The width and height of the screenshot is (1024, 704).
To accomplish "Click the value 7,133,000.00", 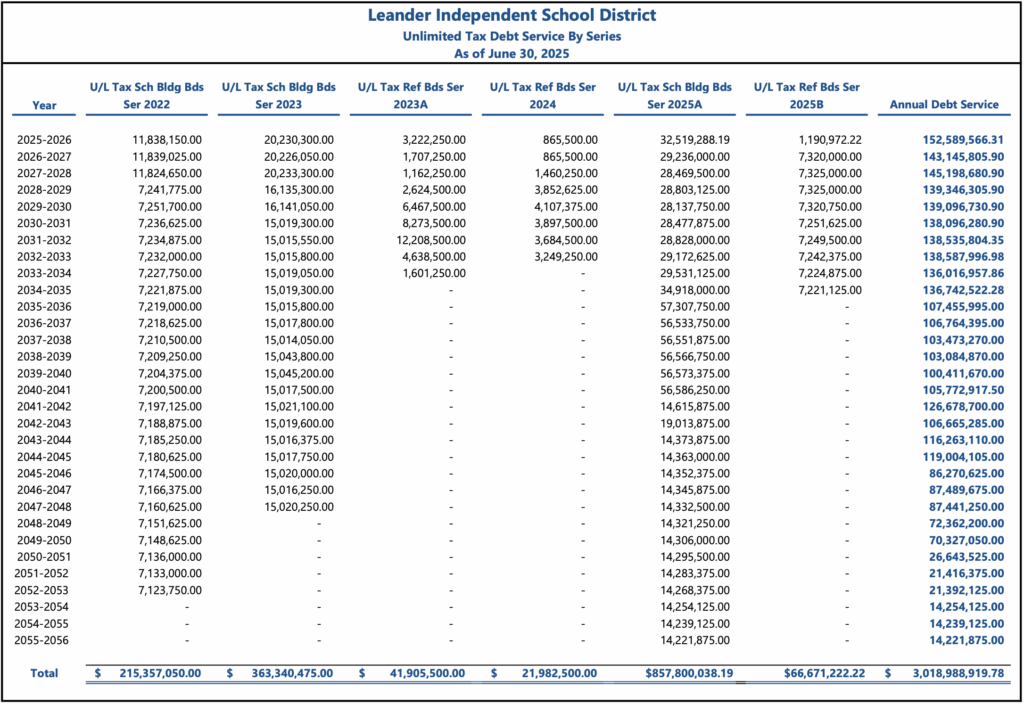I will pos(170,573).
